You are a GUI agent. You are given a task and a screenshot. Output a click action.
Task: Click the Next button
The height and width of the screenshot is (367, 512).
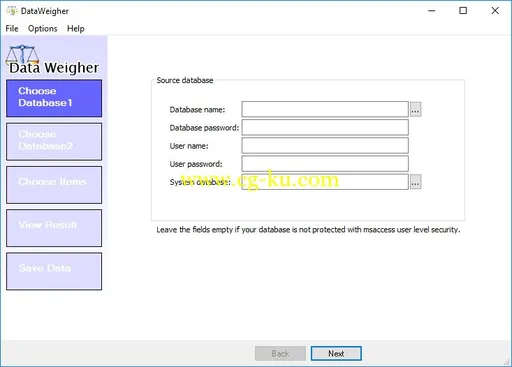coord(336,353)
